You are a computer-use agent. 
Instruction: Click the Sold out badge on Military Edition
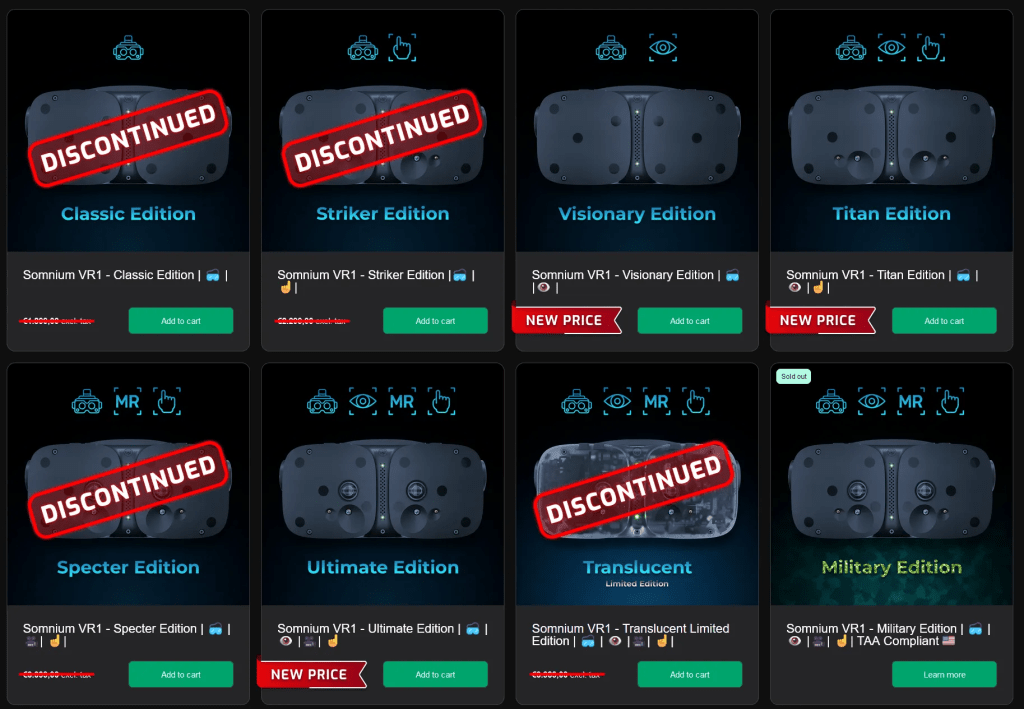793,376
